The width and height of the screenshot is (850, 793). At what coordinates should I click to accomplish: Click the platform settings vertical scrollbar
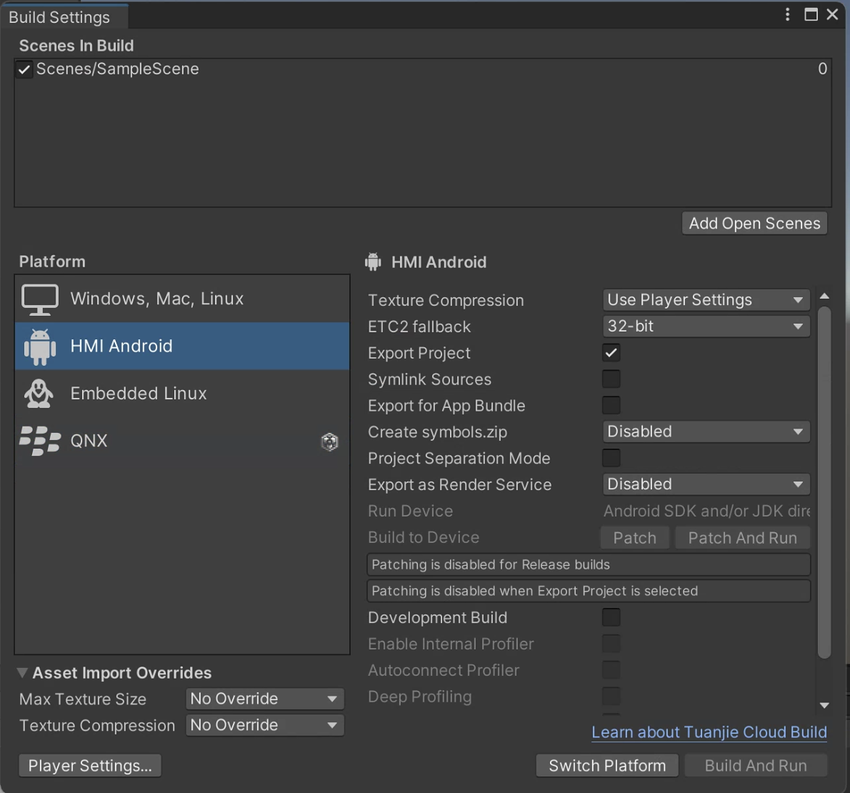824,480
